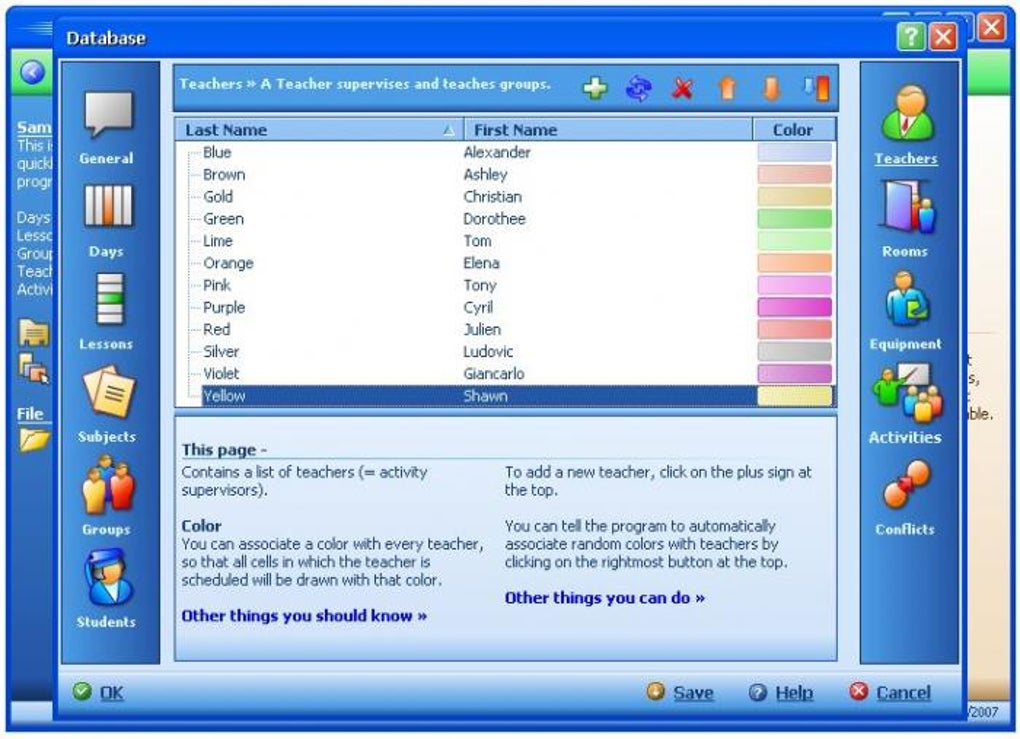Click the color swatch for Purple
Image resolution: width=1020 pixels, height=739 pixels.
(x=794, y=307)
